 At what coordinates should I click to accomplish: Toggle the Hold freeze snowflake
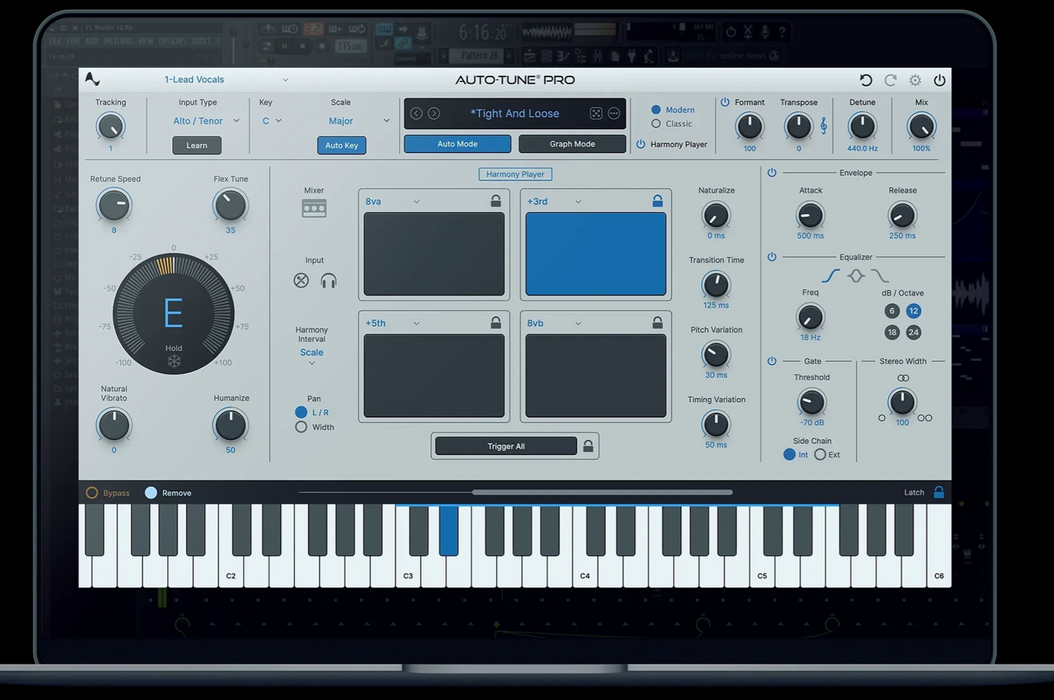click(173, 362)
